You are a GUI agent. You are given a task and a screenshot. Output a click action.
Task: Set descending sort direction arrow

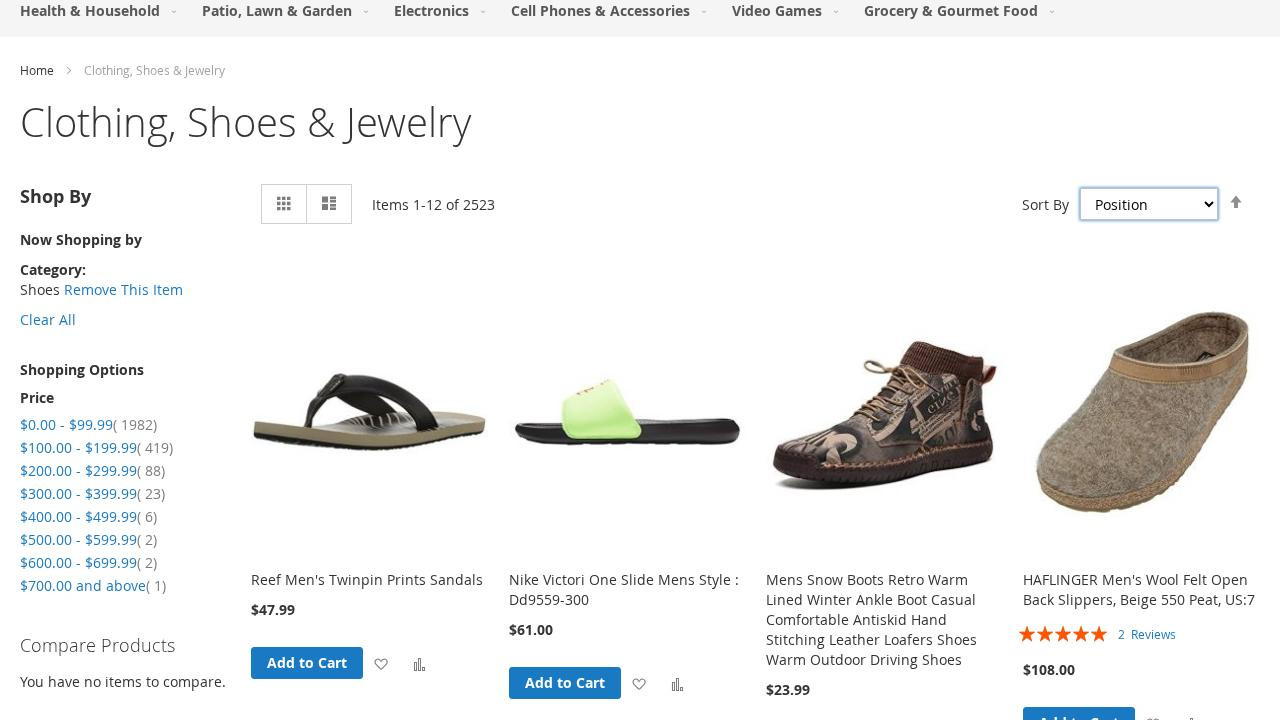1236,203
